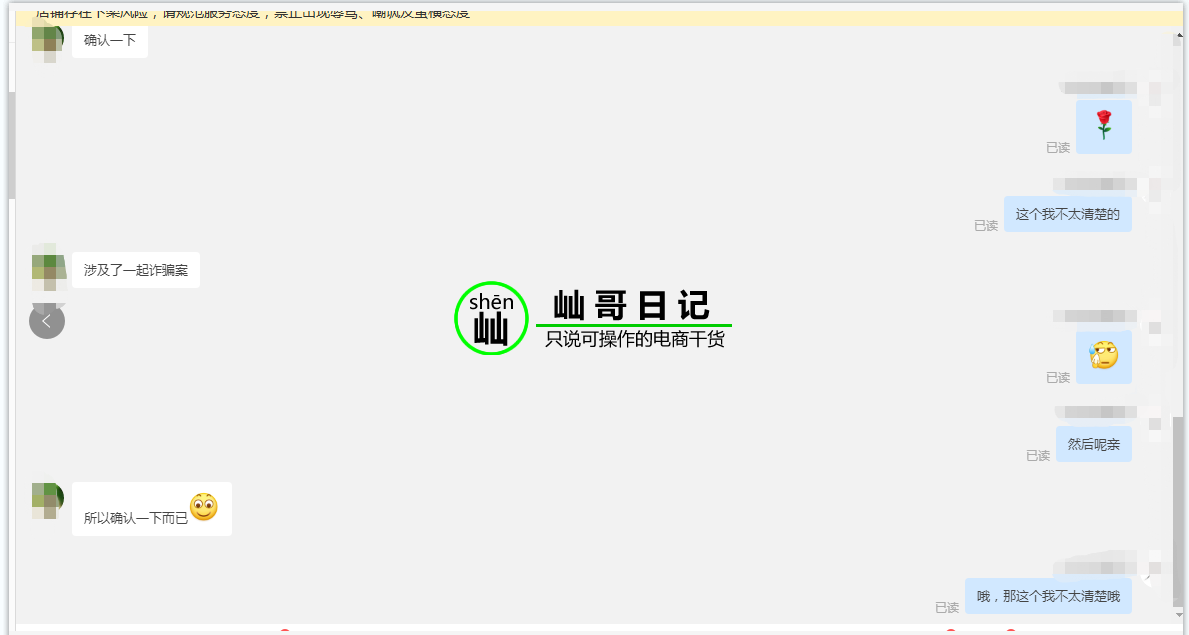Click the chat vertical scrollbar thumb
This screenshot has height=635, width=1189.
1177,514
